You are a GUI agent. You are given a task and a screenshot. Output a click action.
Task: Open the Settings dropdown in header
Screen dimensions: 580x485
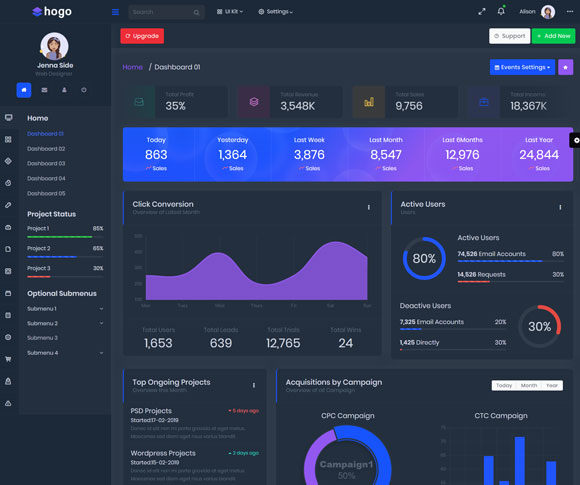pos(276,12)
